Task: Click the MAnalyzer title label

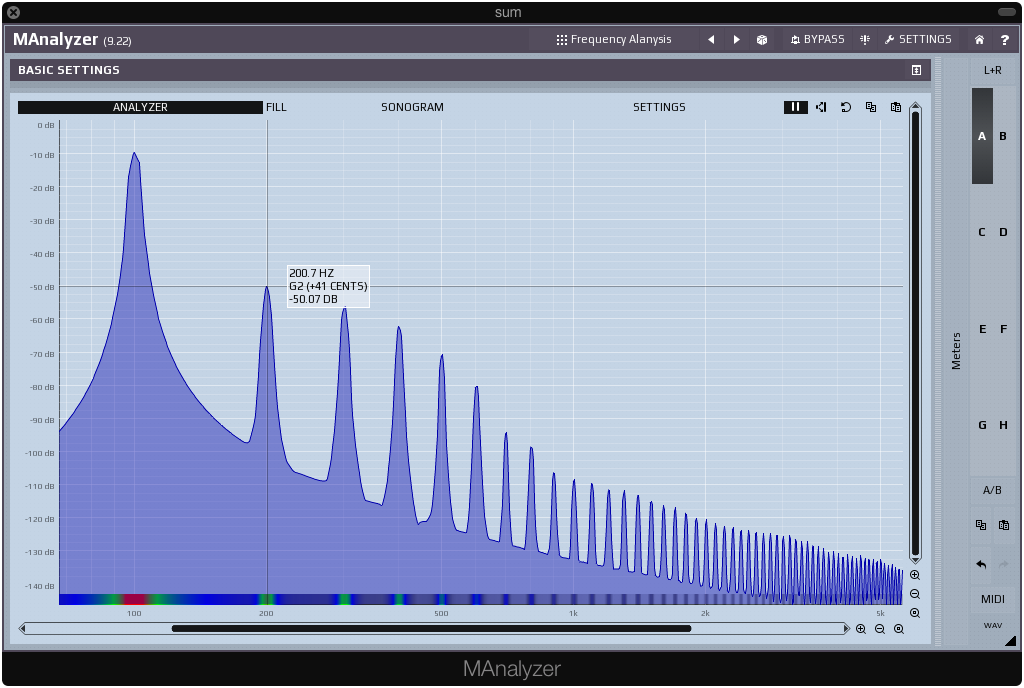Action: click(56, 40)
